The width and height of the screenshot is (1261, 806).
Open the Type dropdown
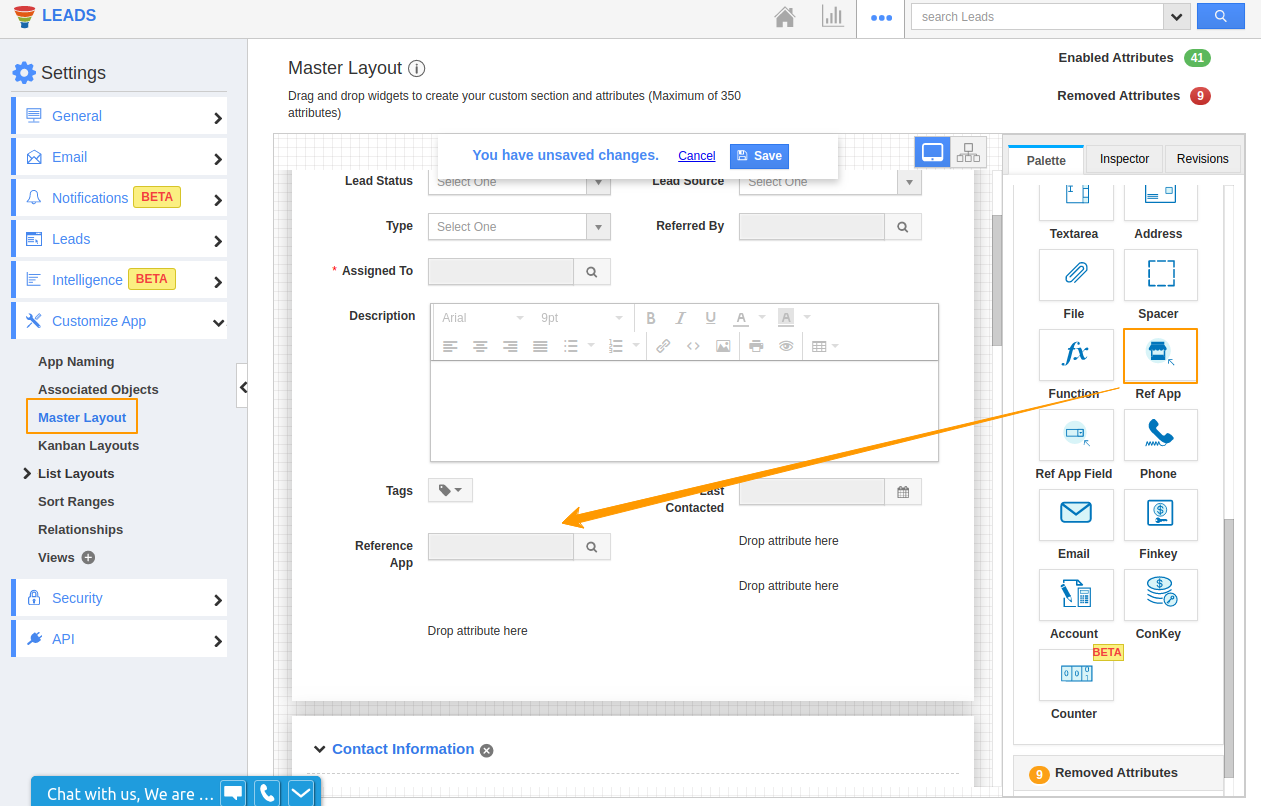[x=518, y=227]
